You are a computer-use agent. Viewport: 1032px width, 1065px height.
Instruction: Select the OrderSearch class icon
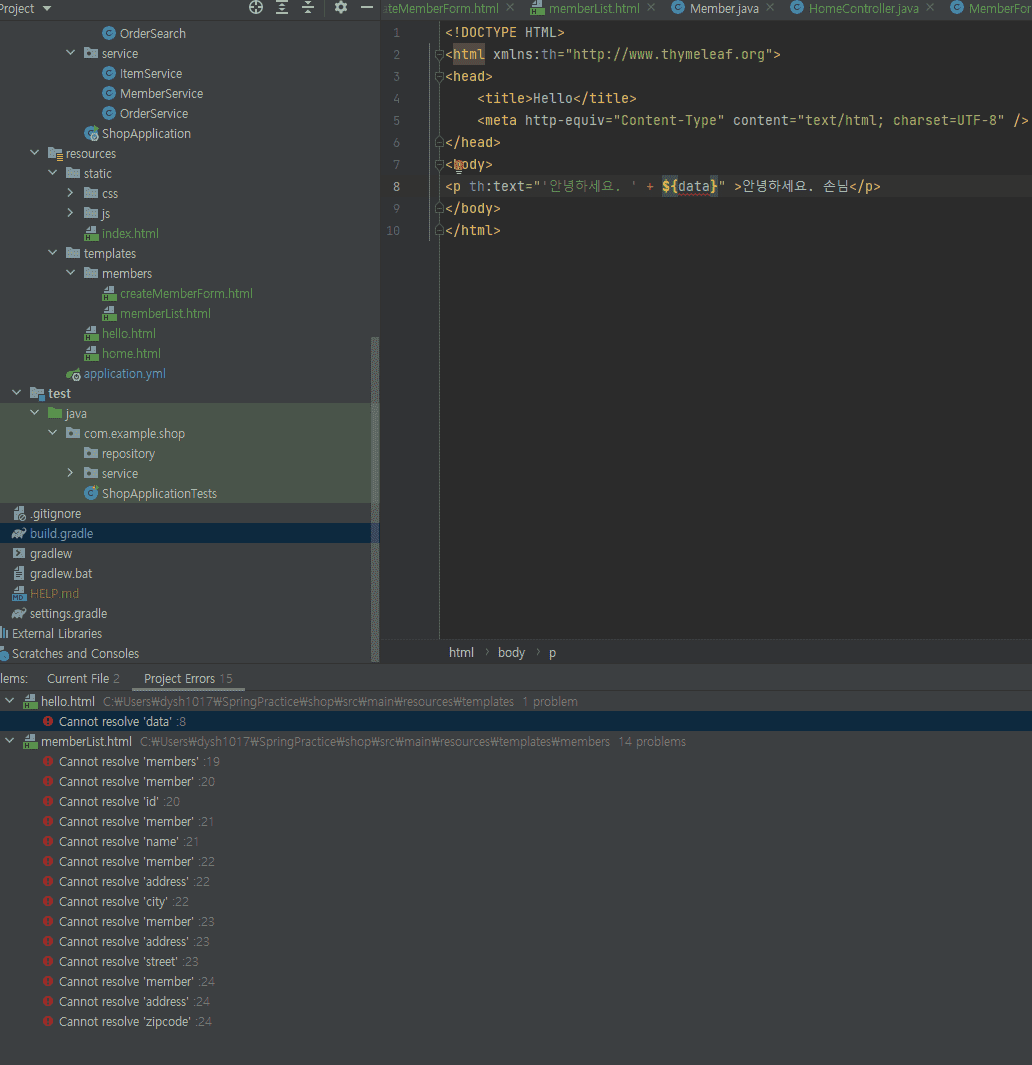click(x=109, y=33)
